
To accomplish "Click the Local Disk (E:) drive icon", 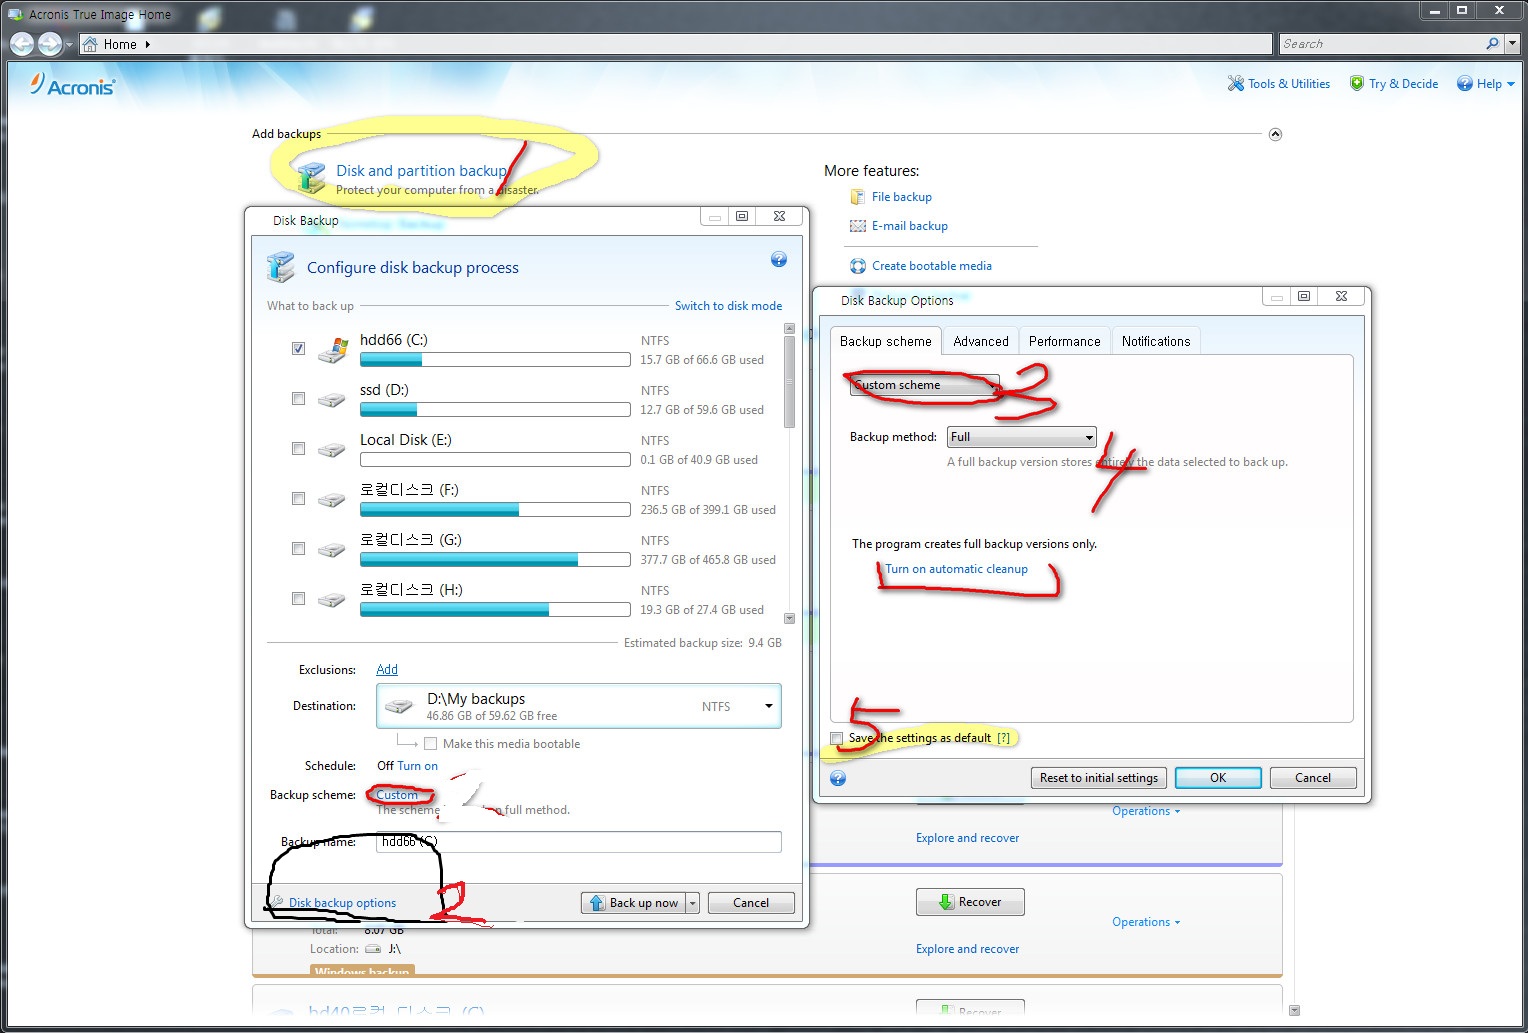I will pyautogui.click(x=331, y=450).
